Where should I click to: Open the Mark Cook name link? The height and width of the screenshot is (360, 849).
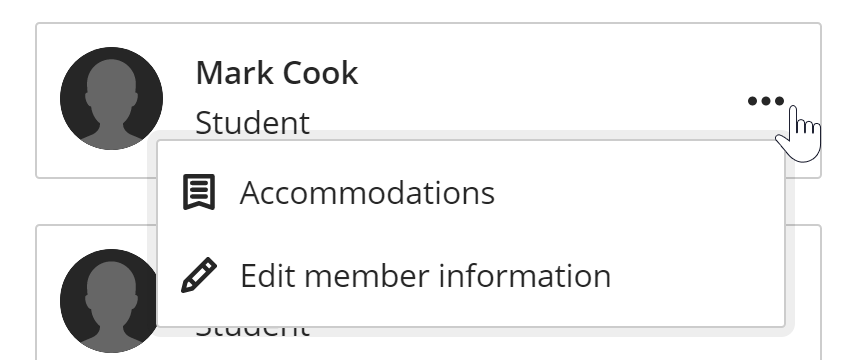pyautogui.click(x=277, y=73)
